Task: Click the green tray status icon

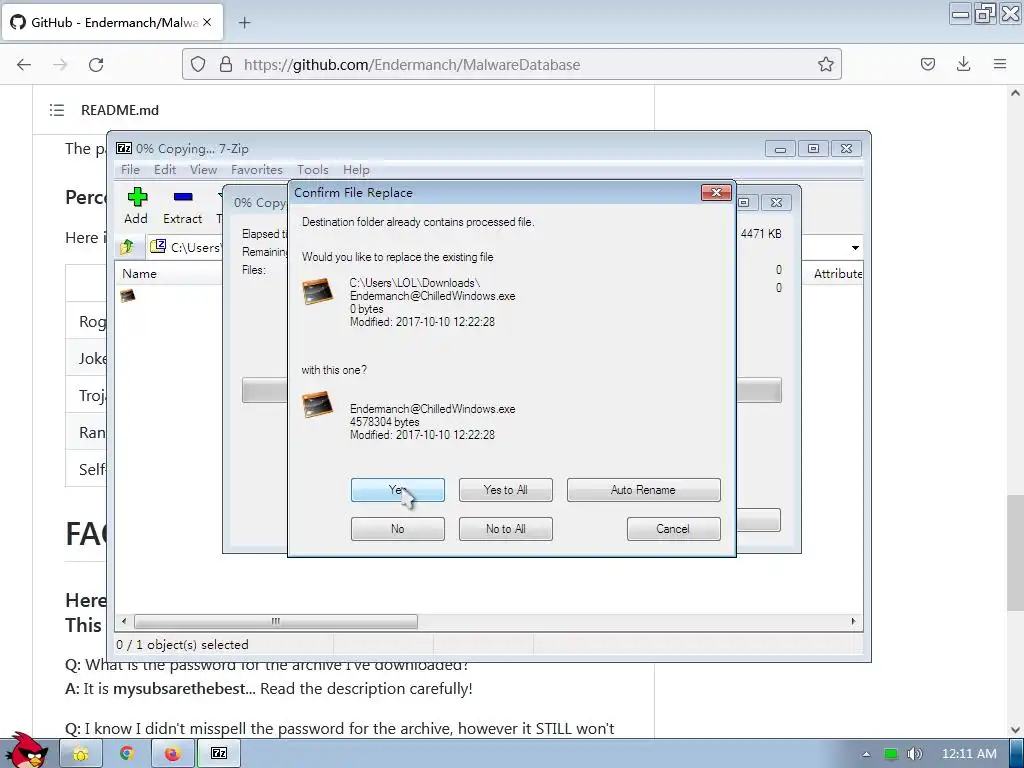Action: tap(890, 754)
